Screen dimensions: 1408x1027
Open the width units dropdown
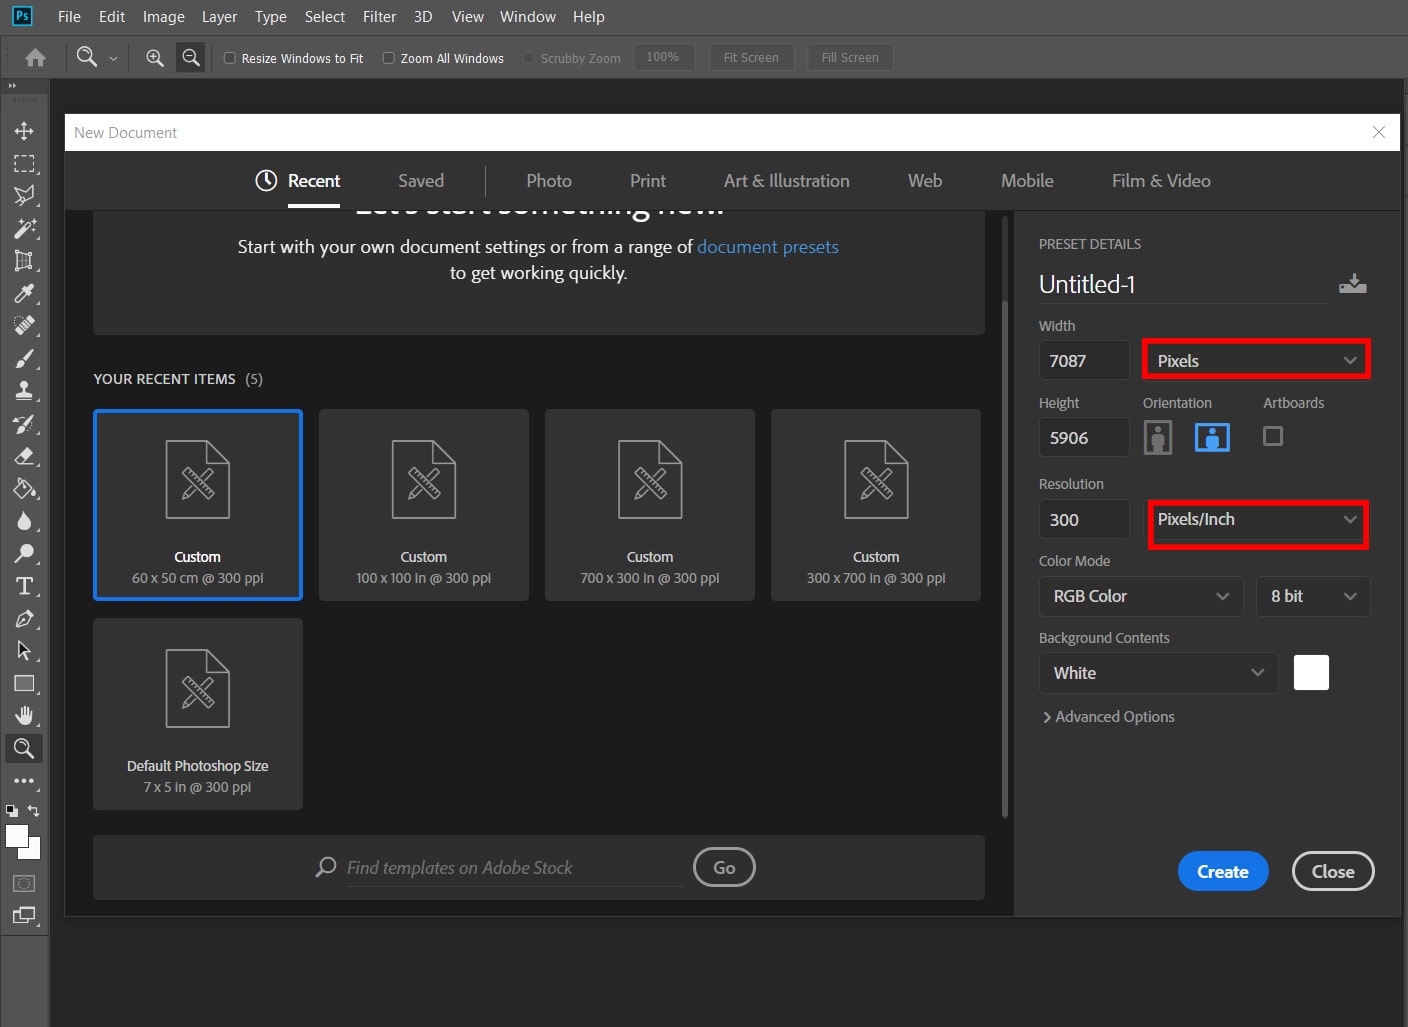pos(1256,360)
